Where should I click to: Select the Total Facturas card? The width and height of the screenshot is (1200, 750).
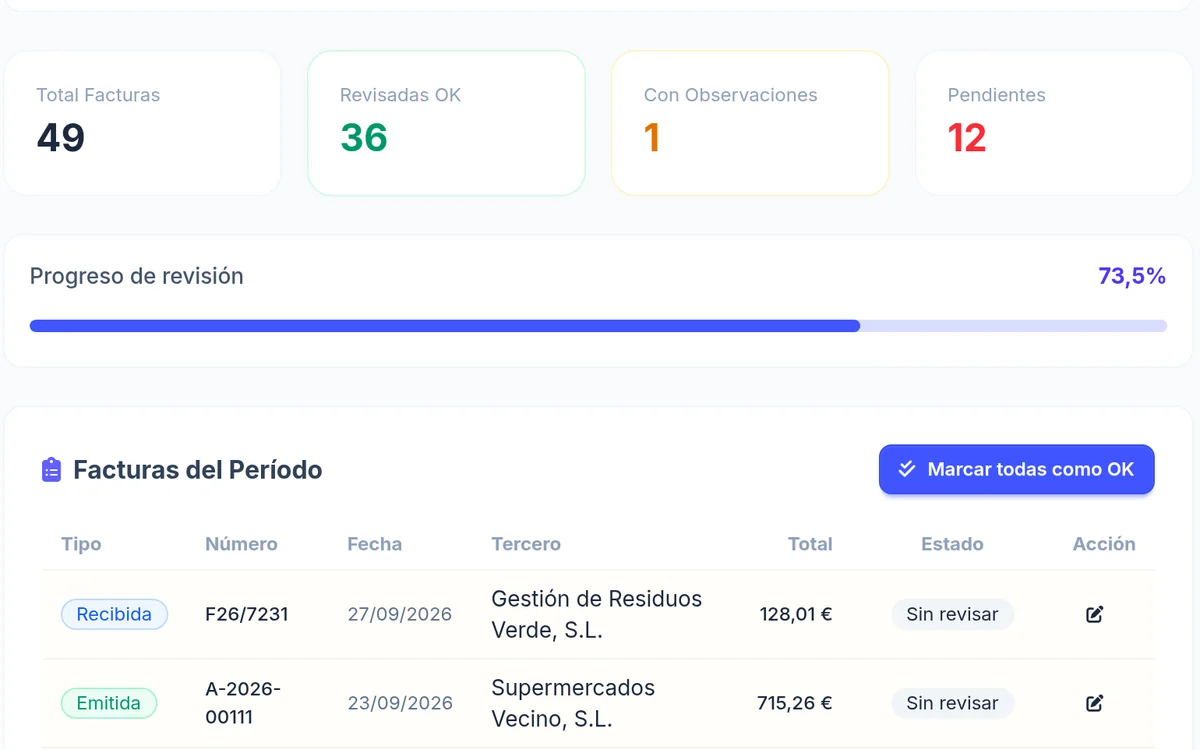tap(143, 123)
